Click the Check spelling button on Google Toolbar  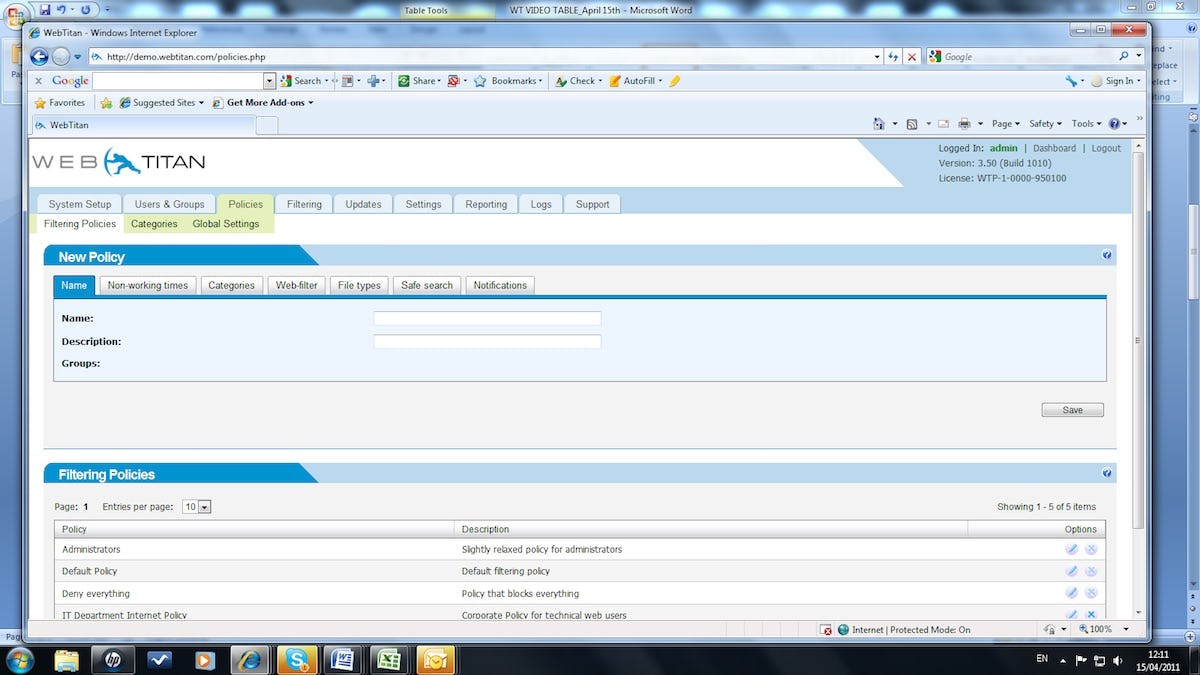(578, 81)
